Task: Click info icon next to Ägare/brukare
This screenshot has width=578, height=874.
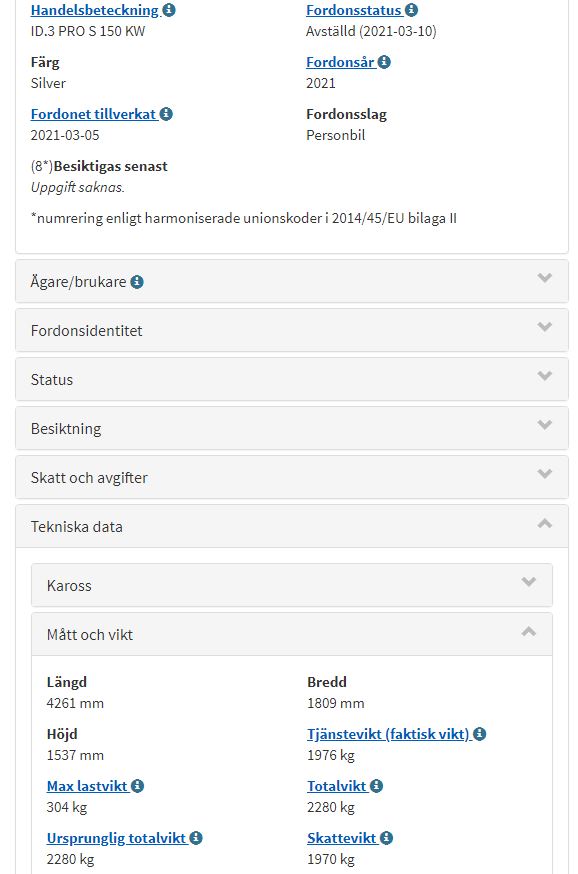Action: coord(137,282)
